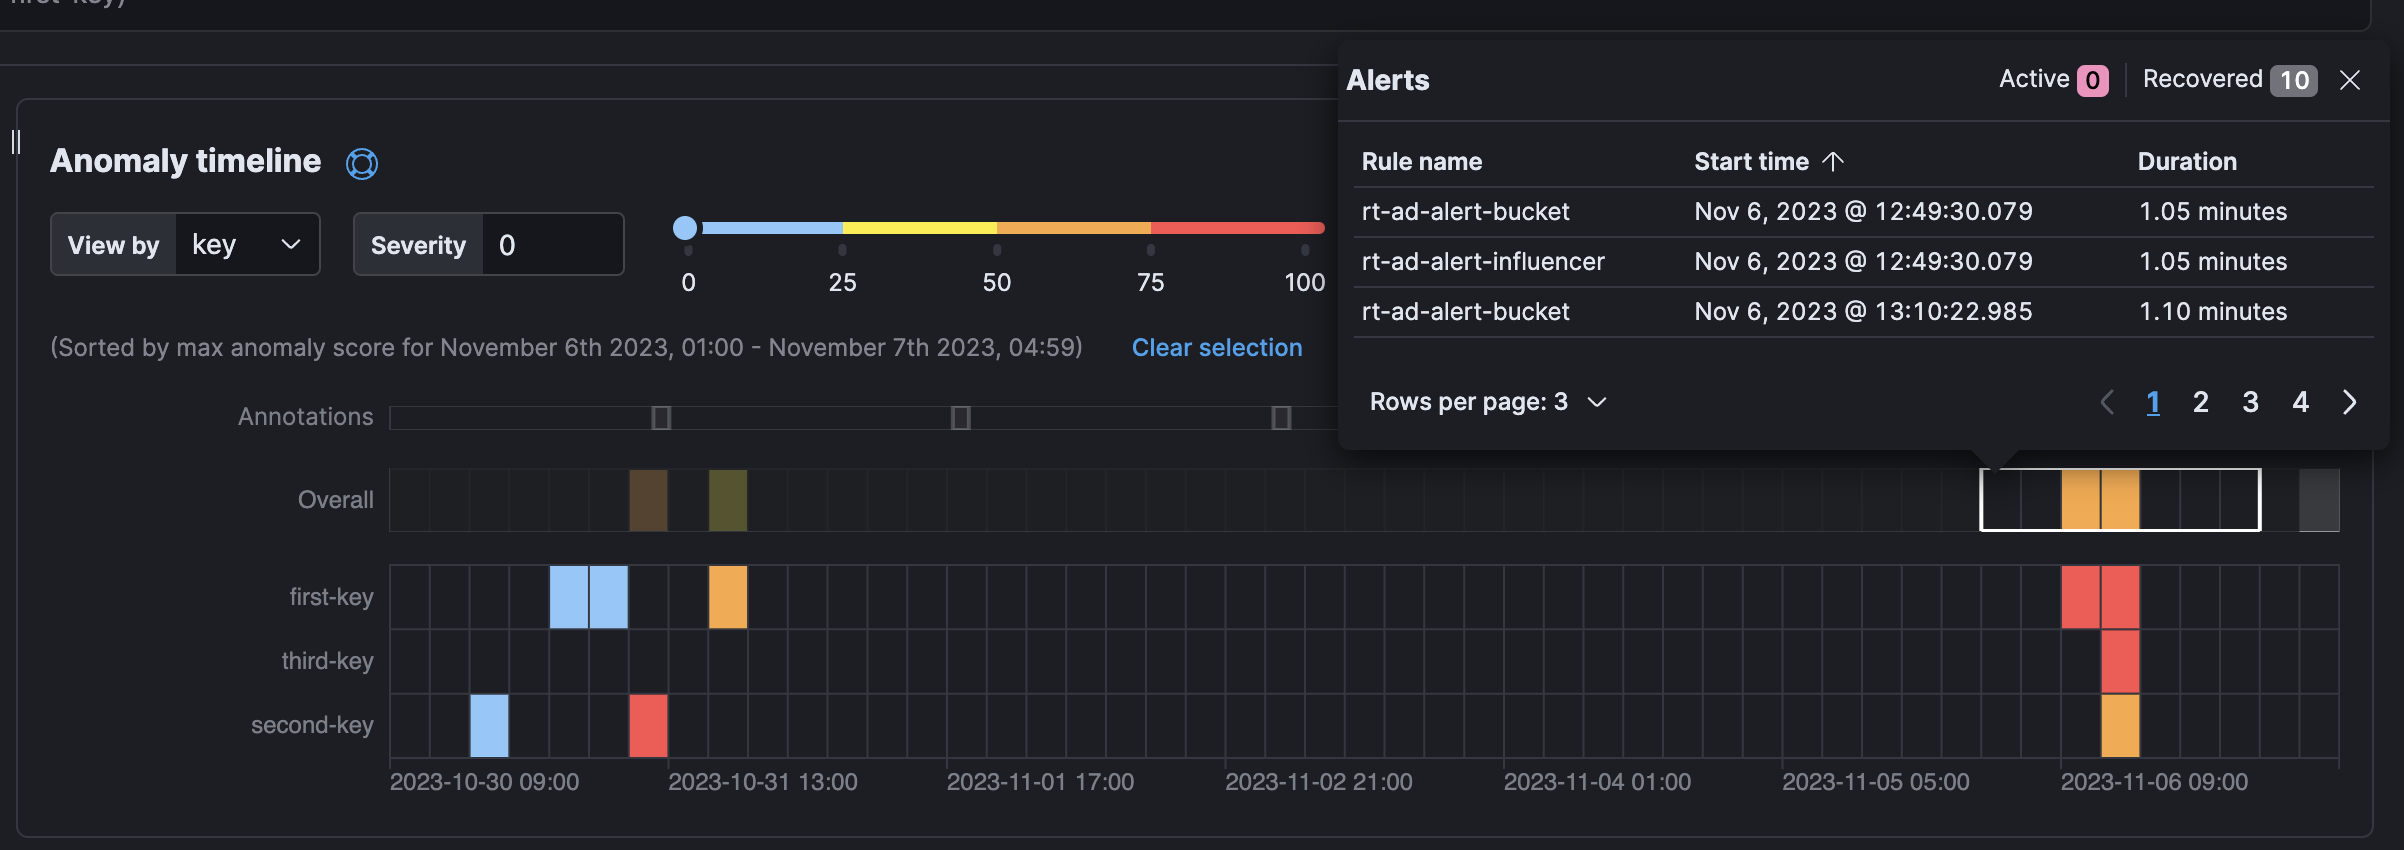This screenshot has height=850, width=2404.
Task: Open the Anomaly timeline help icon
Action: [x=362, y=163]
